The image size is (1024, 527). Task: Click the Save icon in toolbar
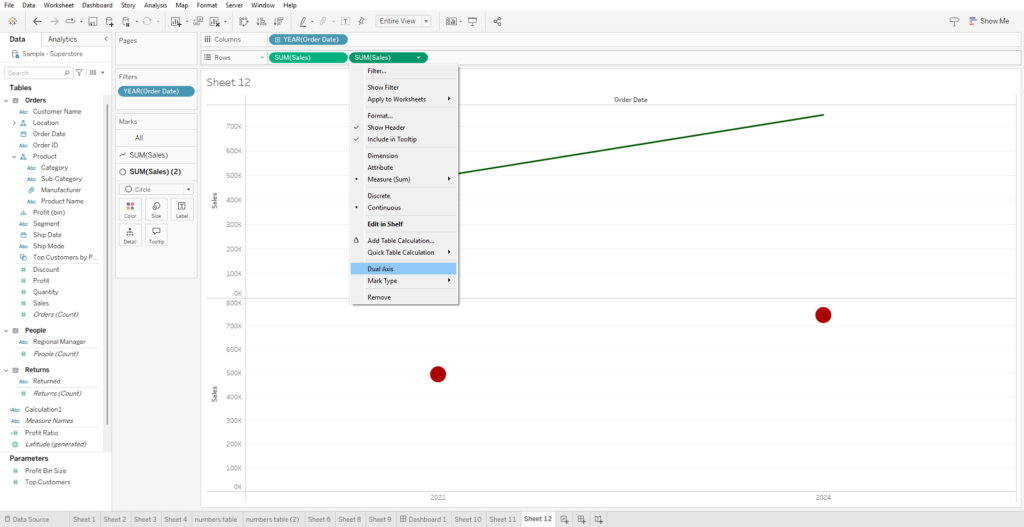[x=93, y=21]
